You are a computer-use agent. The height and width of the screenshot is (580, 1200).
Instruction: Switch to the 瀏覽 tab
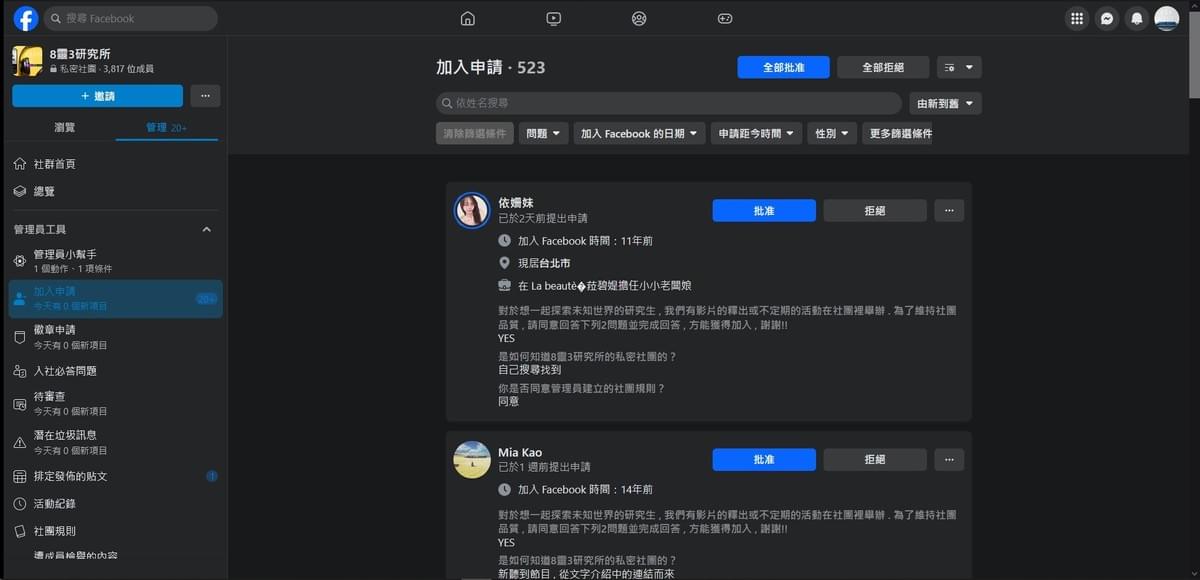pos(64,127)
